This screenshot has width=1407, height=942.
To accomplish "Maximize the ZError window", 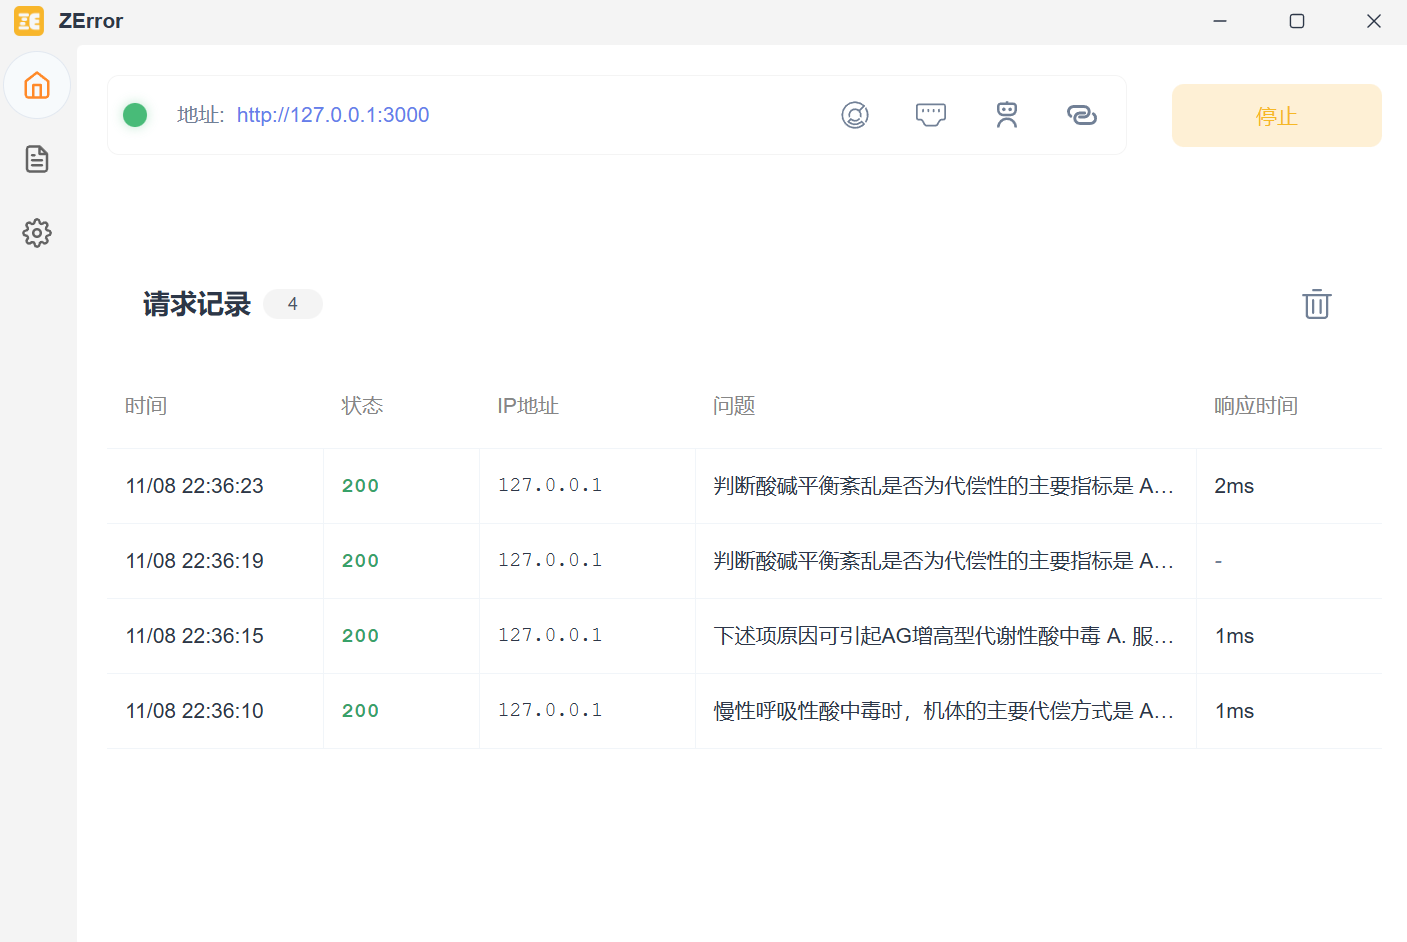I will [x=1297, y=21].
